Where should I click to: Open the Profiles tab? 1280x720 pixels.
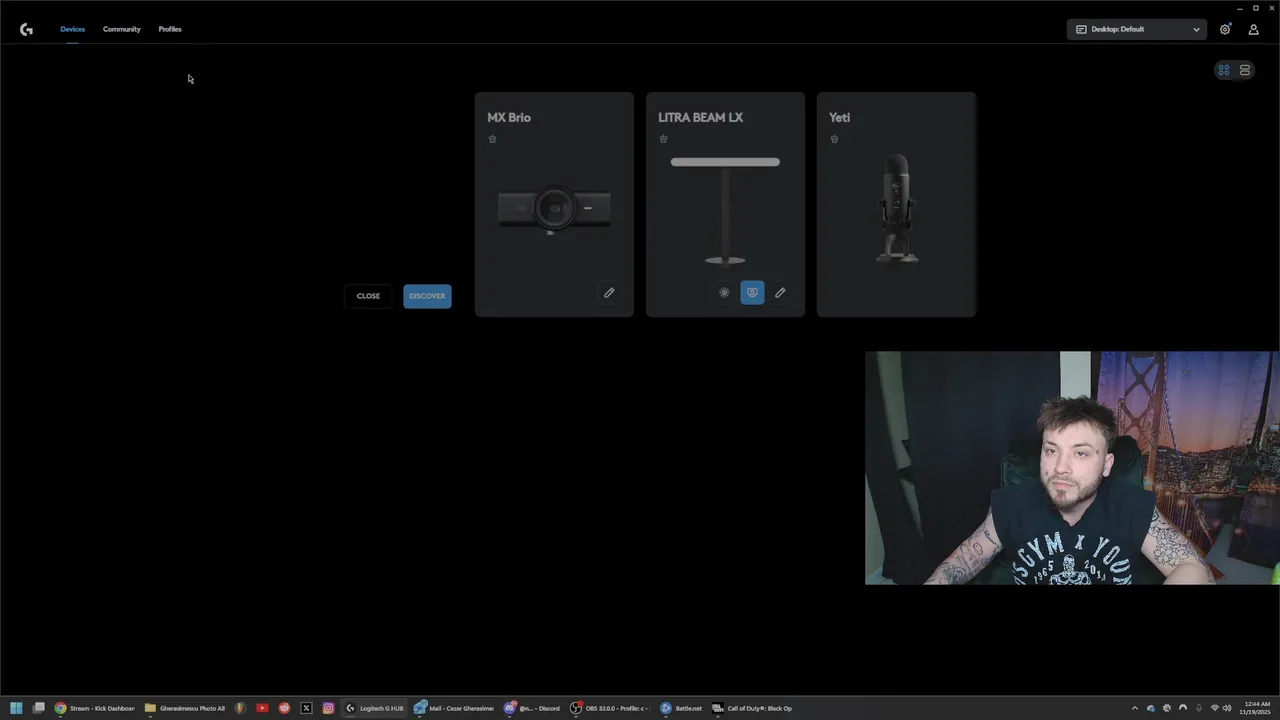click(x=170, y=29)
